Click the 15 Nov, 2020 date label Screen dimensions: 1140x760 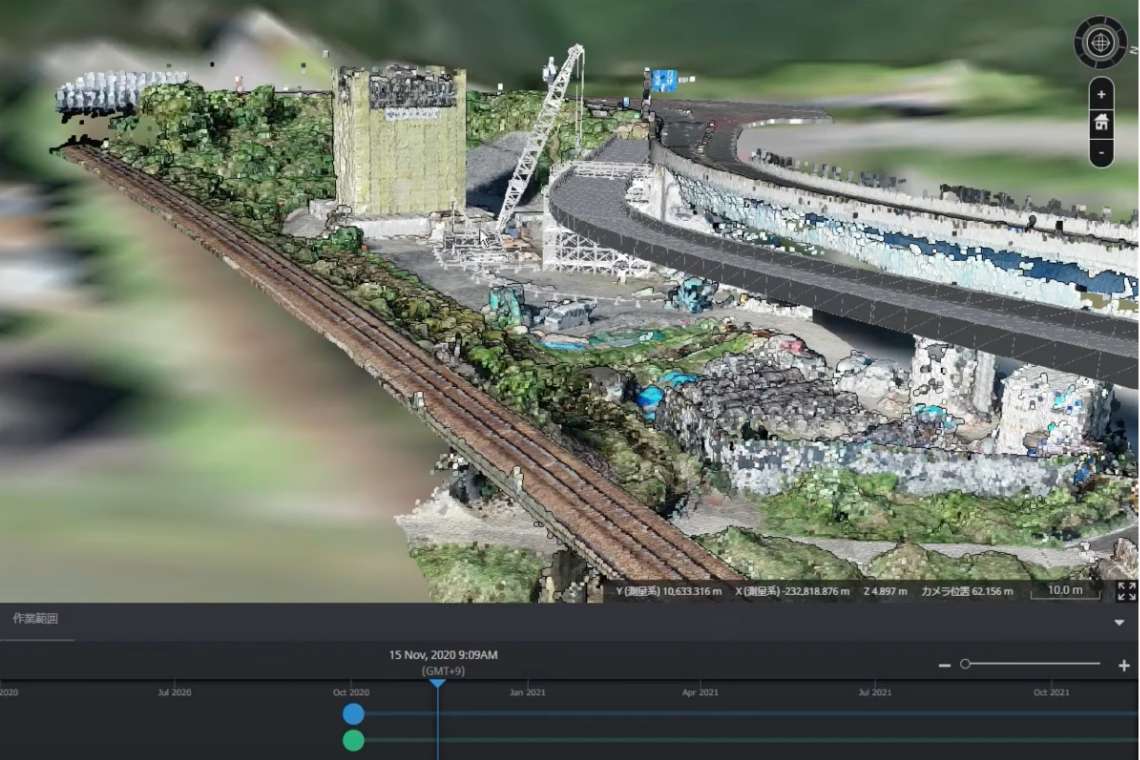click(443, 655)
